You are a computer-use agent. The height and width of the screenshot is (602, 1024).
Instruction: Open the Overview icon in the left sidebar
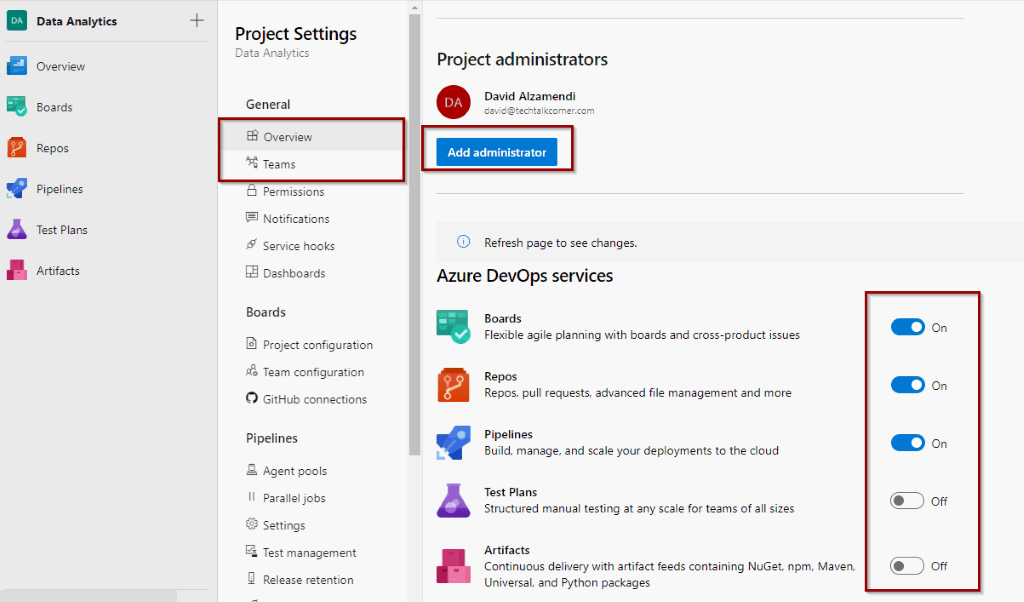[16, 66]
